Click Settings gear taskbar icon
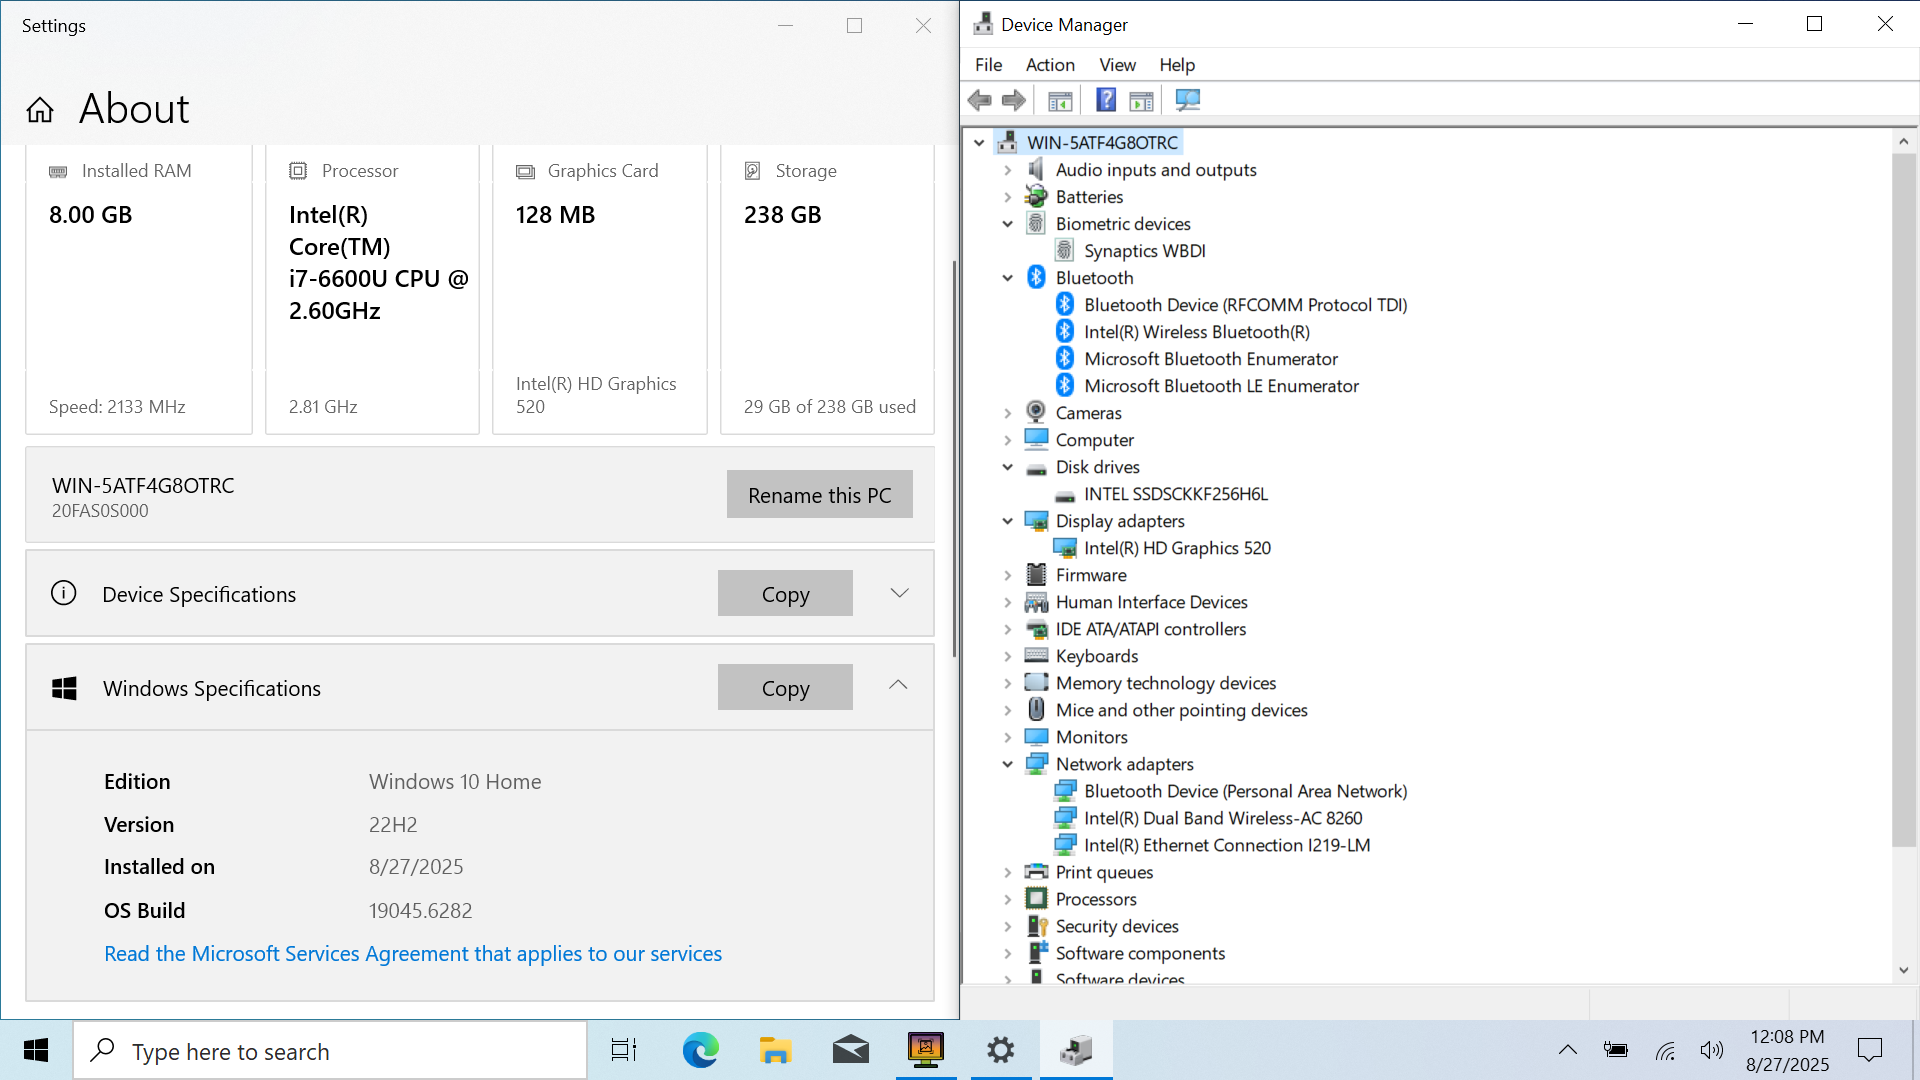1920x1080 pixels. tap(1001, 1050)
